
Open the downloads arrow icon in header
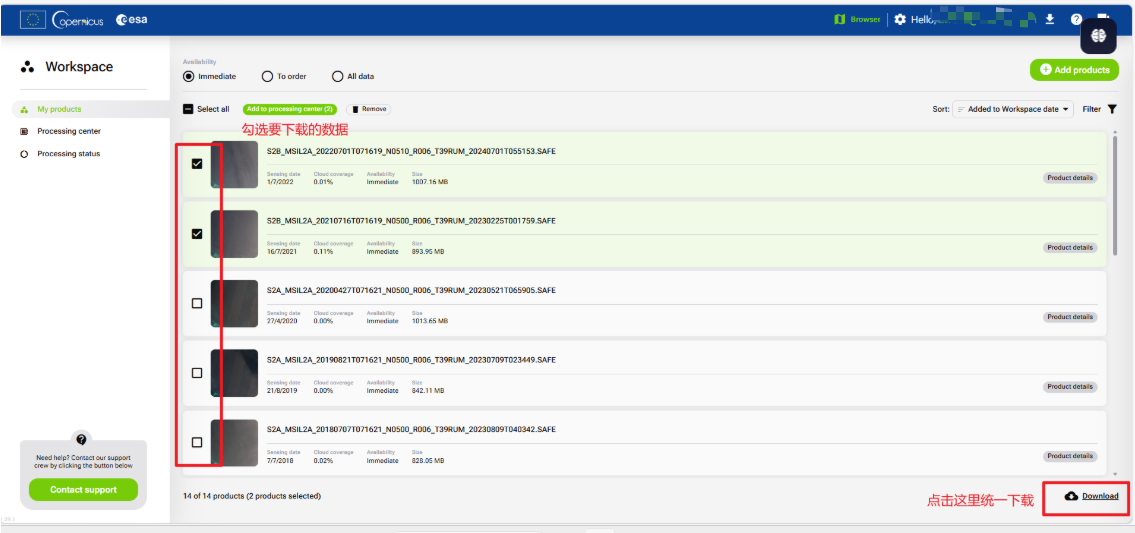1050,20
